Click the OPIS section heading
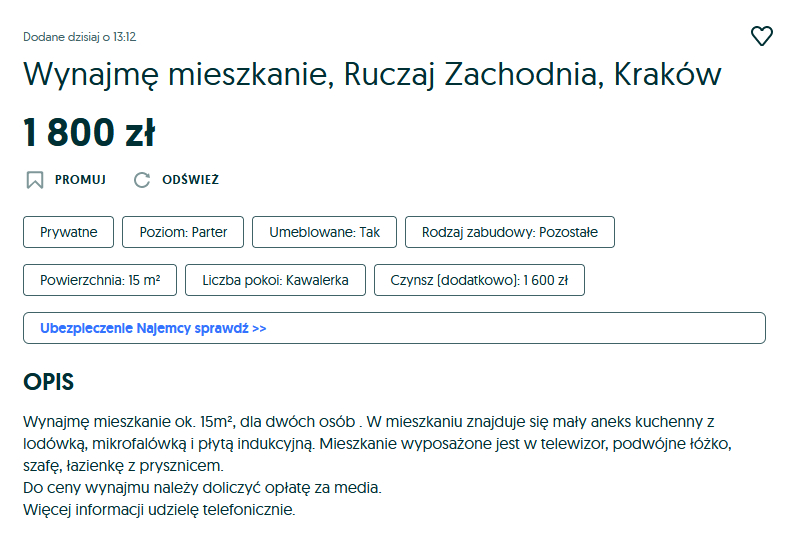Screen dimensions: 790x541 [49, 382]
